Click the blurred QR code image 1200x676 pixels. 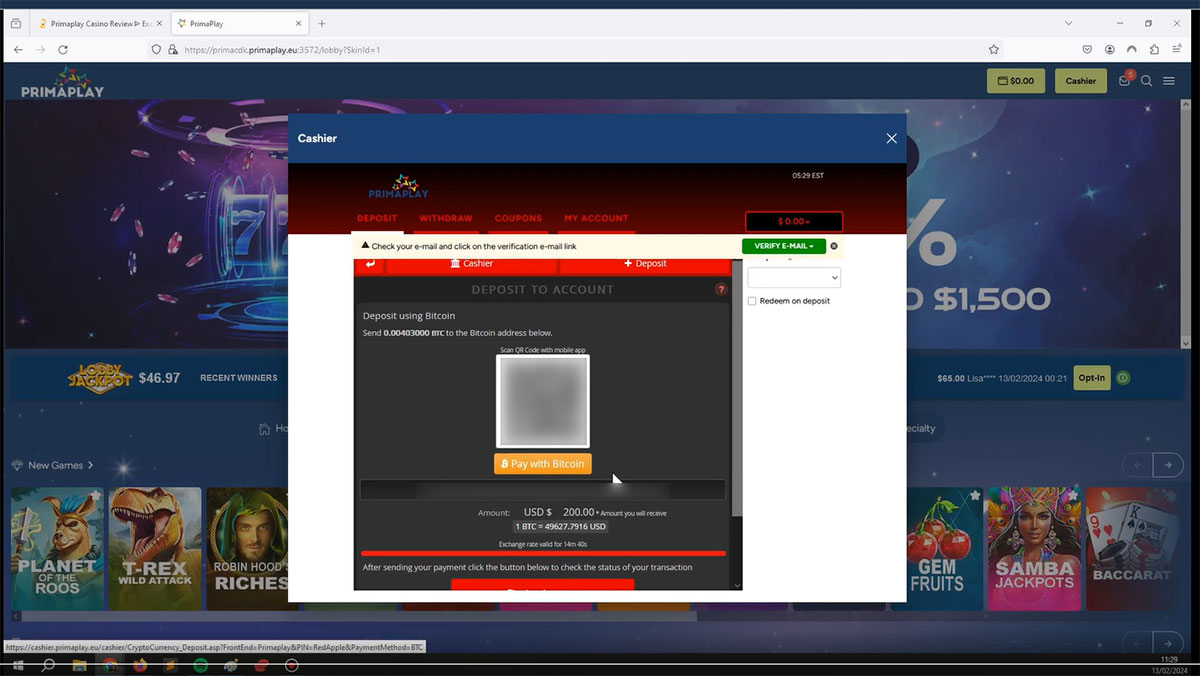coord(543,401)
